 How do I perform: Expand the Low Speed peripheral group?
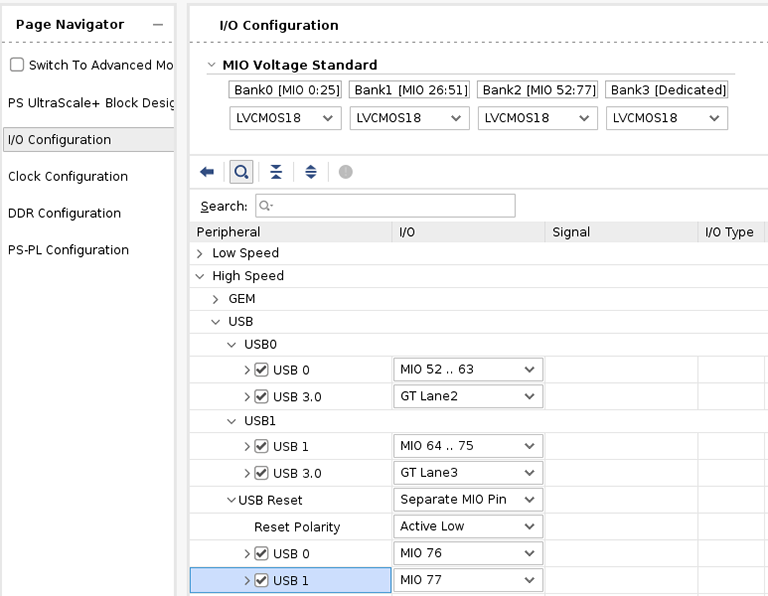tap(200, 254)
